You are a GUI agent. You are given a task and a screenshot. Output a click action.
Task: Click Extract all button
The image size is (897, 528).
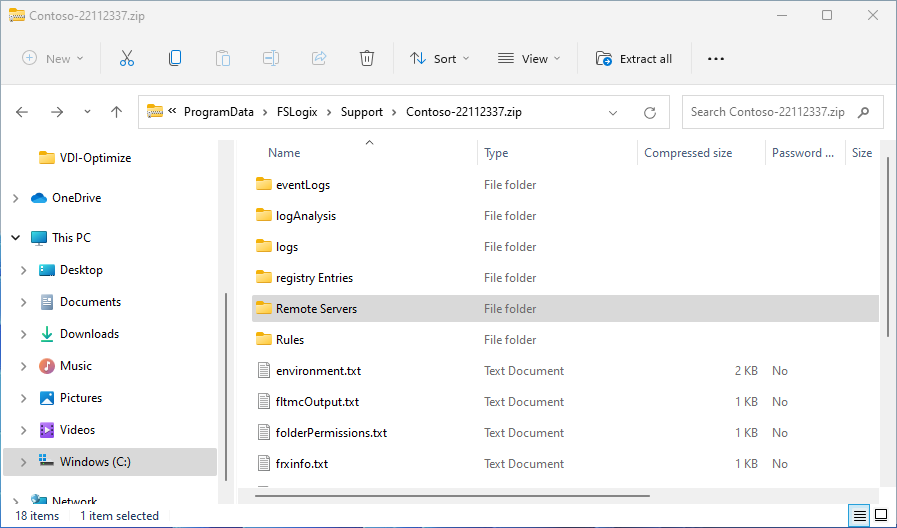point(634,58)
